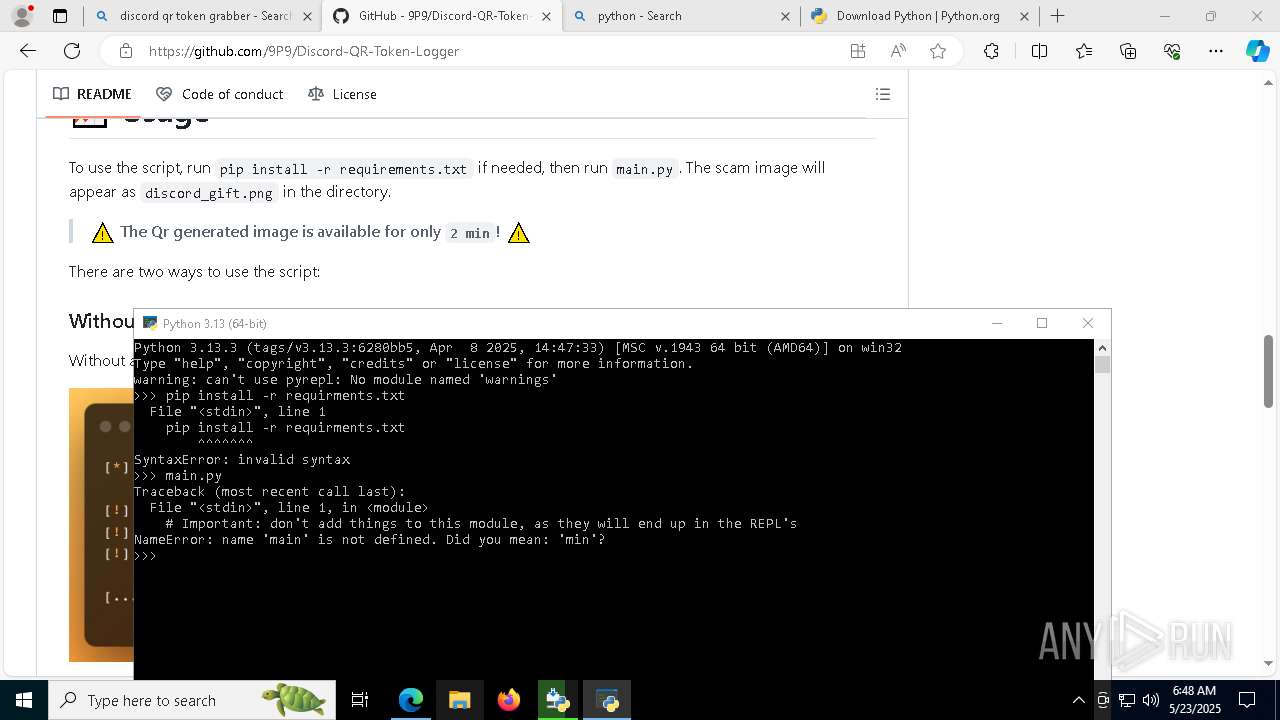The width and height of the screenshot is (1280, 720).
Task: View site information lock icon
Action: 125,51
